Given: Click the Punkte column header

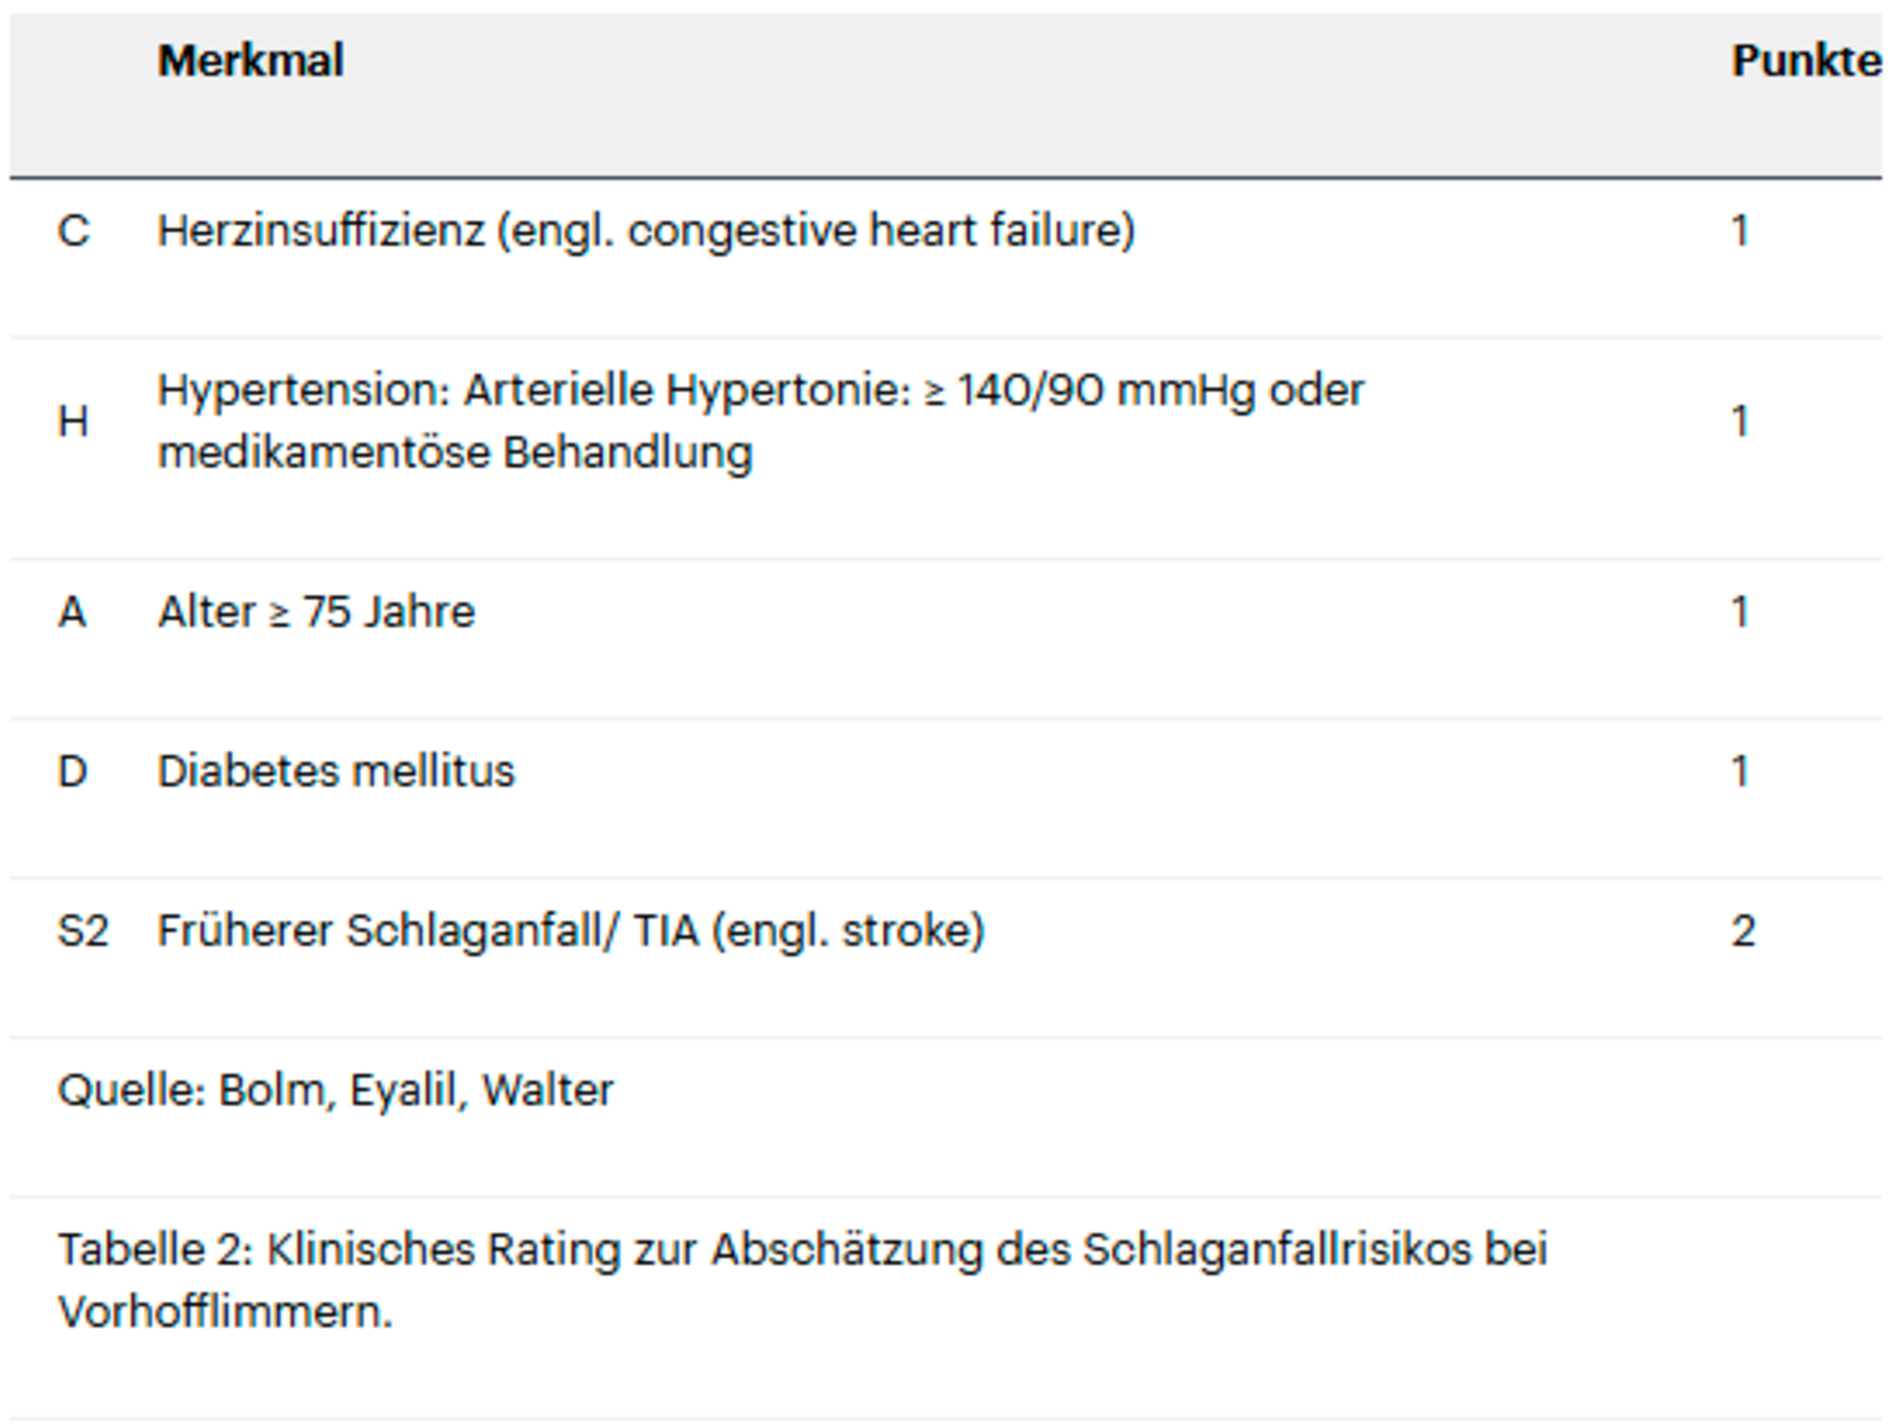Looking at the screenshot, I should pyautogui.click(x=1804, y=61).
